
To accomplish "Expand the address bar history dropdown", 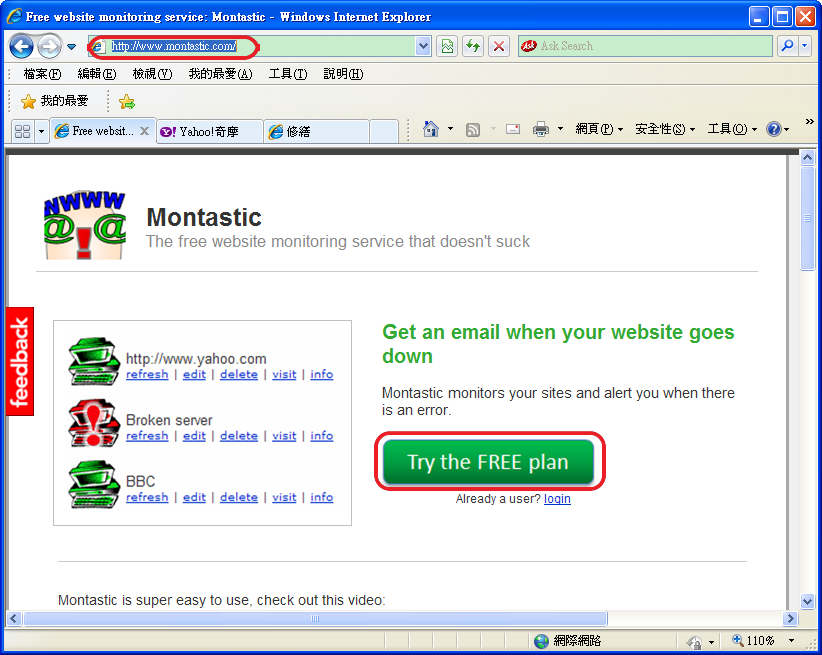I will (x=424, y=46).
